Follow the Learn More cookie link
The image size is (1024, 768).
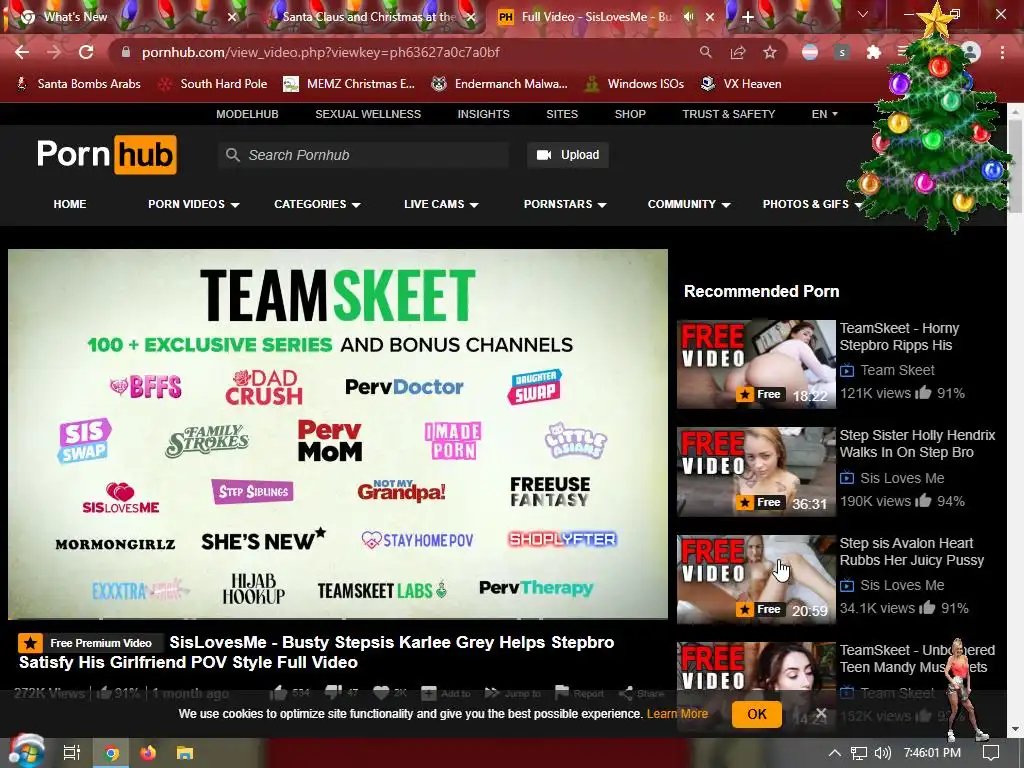coord(677,714)
